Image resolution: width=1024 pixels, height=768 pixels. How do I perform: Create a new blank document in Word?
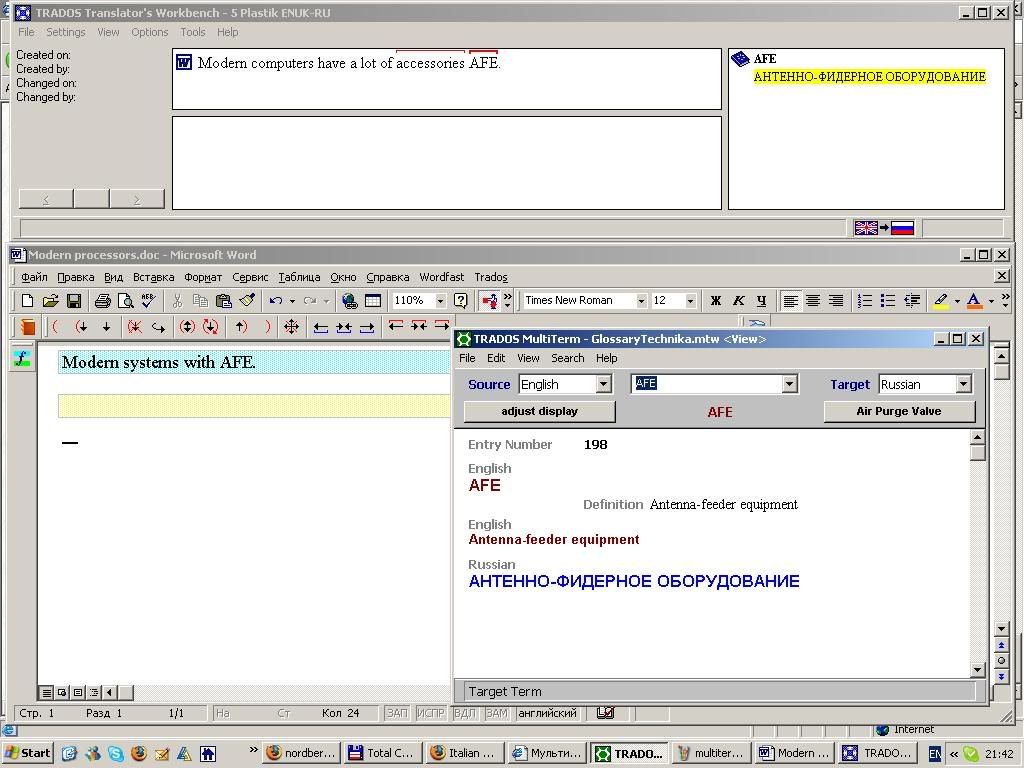[x=27, y=300]
